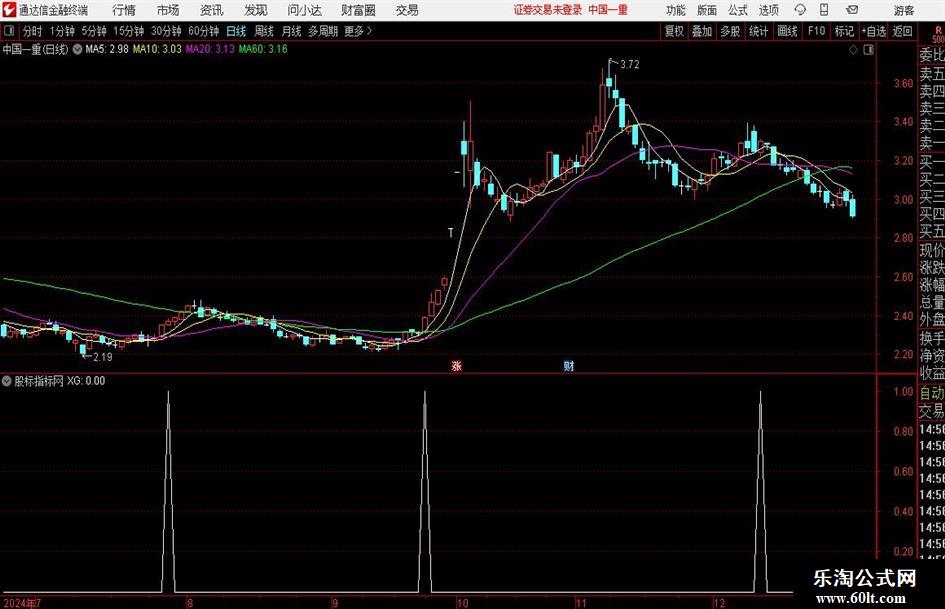This screenshot has width=945, height=609.
Task: Click the MA5: 2.98 value
Action: 107,49
